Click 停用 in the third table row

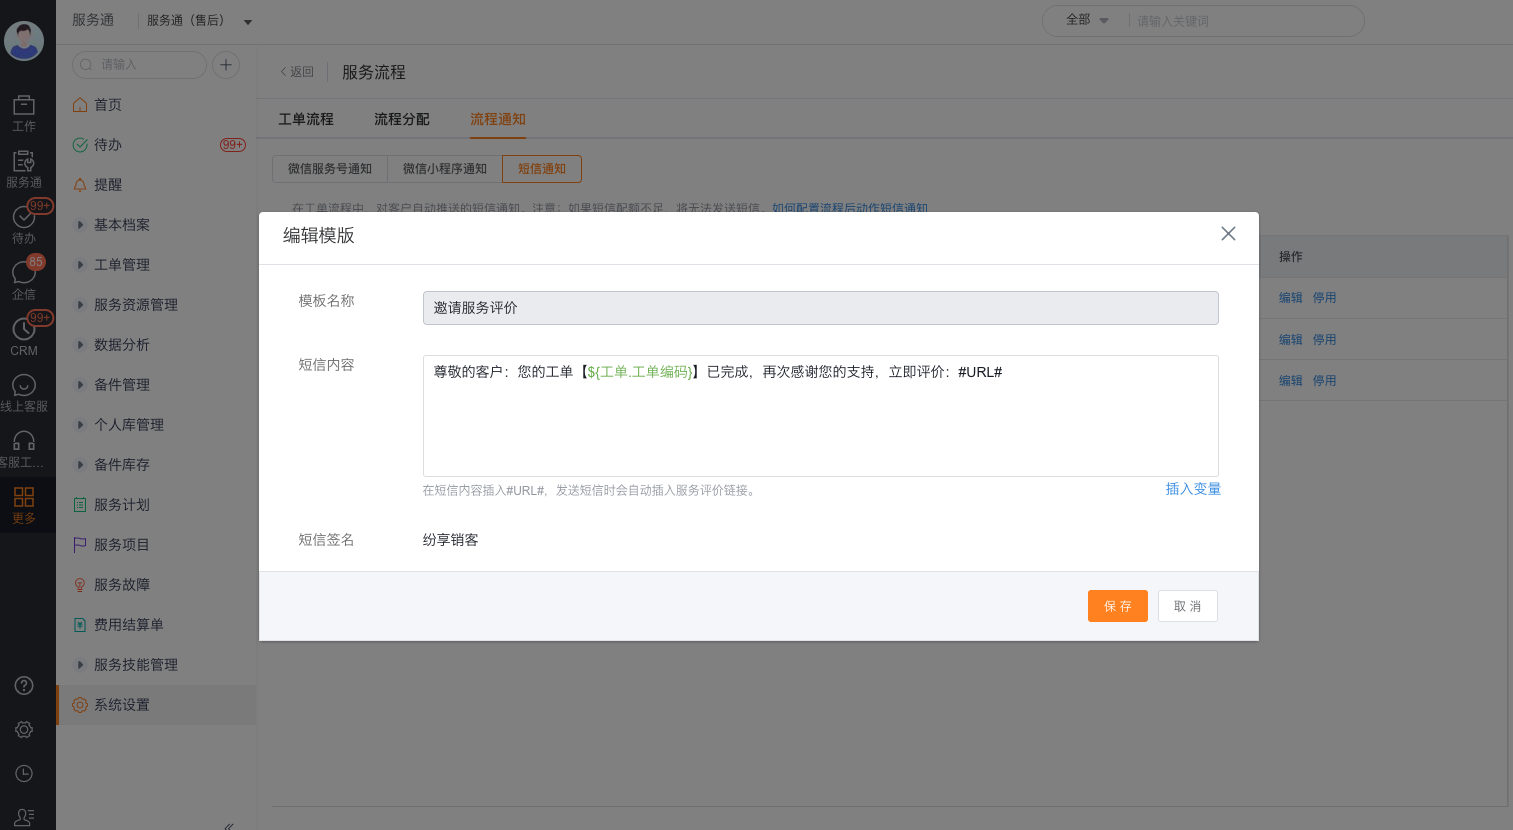coord(1325,381)
